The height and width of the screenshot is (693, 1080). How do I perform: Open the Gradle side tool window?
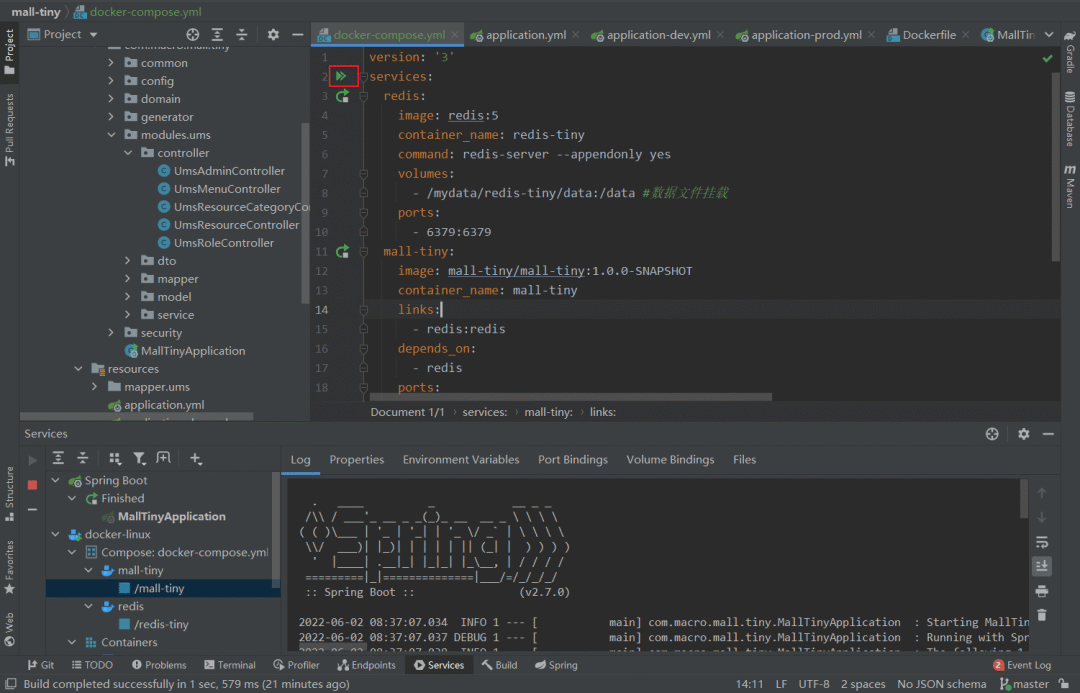[x=1070, y=52]
